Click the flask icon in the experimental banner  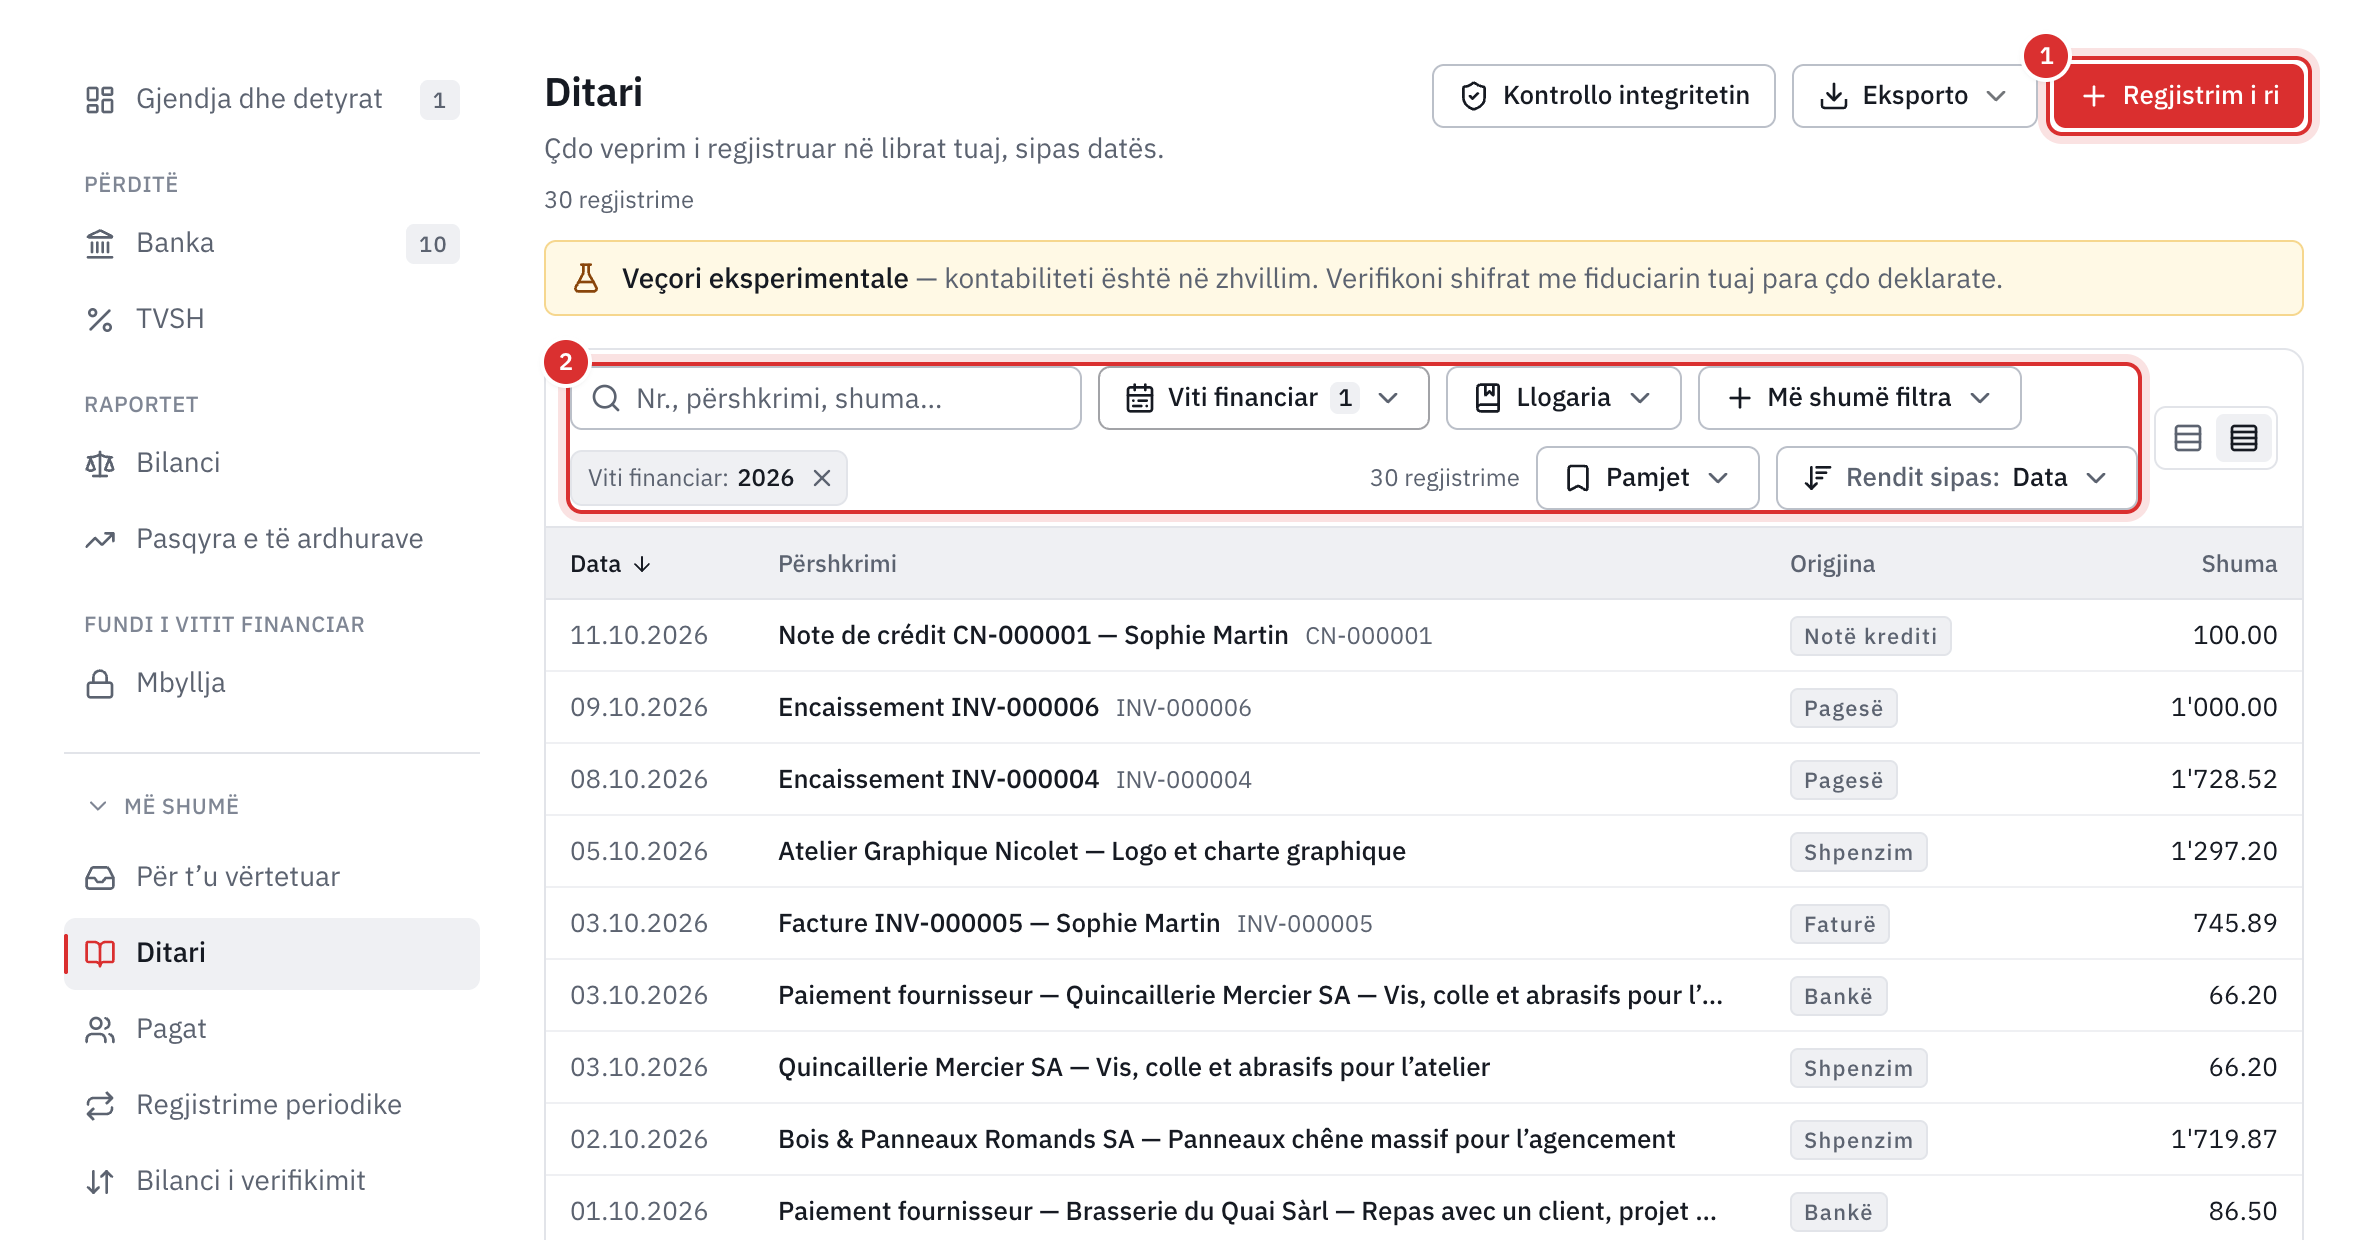586,278
